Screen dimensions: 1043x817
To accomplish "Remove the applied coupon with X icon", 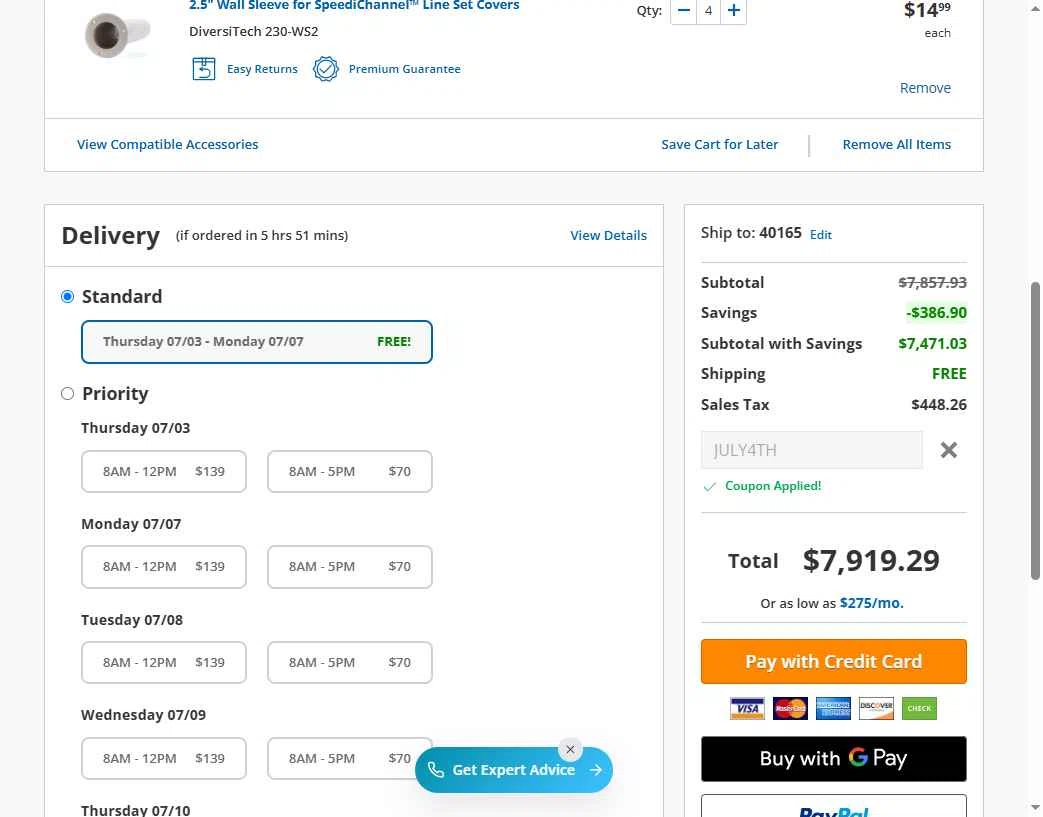I will [949, 450].
